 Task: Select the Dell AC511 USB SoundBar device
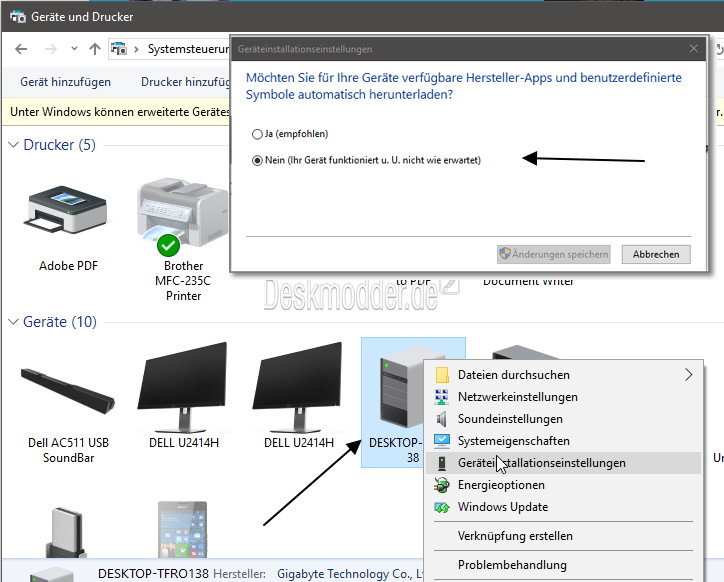pyautogui.click(x=68, y=392)
